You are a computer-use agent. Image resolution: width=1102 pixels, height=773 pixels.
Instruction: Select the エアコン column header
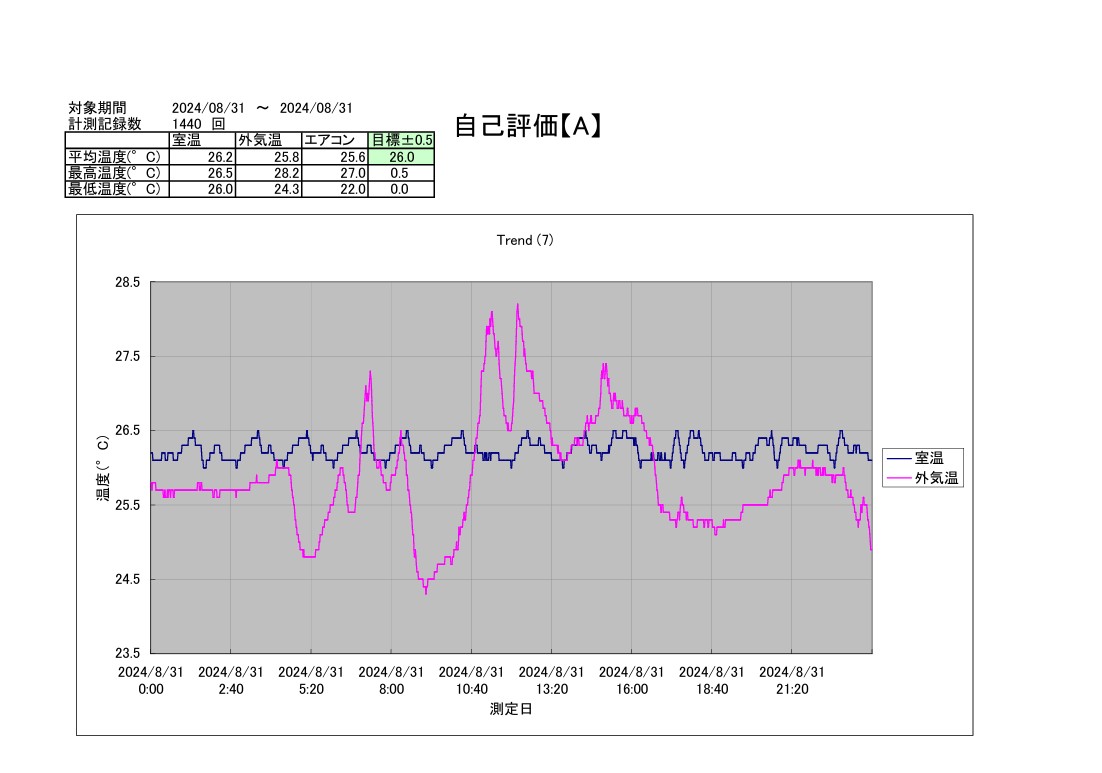(x=335, y=141)
